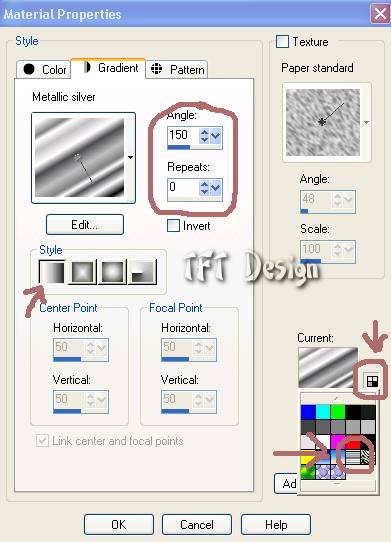Choose the blue swatch in recent materials
The height and width of the screenshot is (542, 391).
308,412
